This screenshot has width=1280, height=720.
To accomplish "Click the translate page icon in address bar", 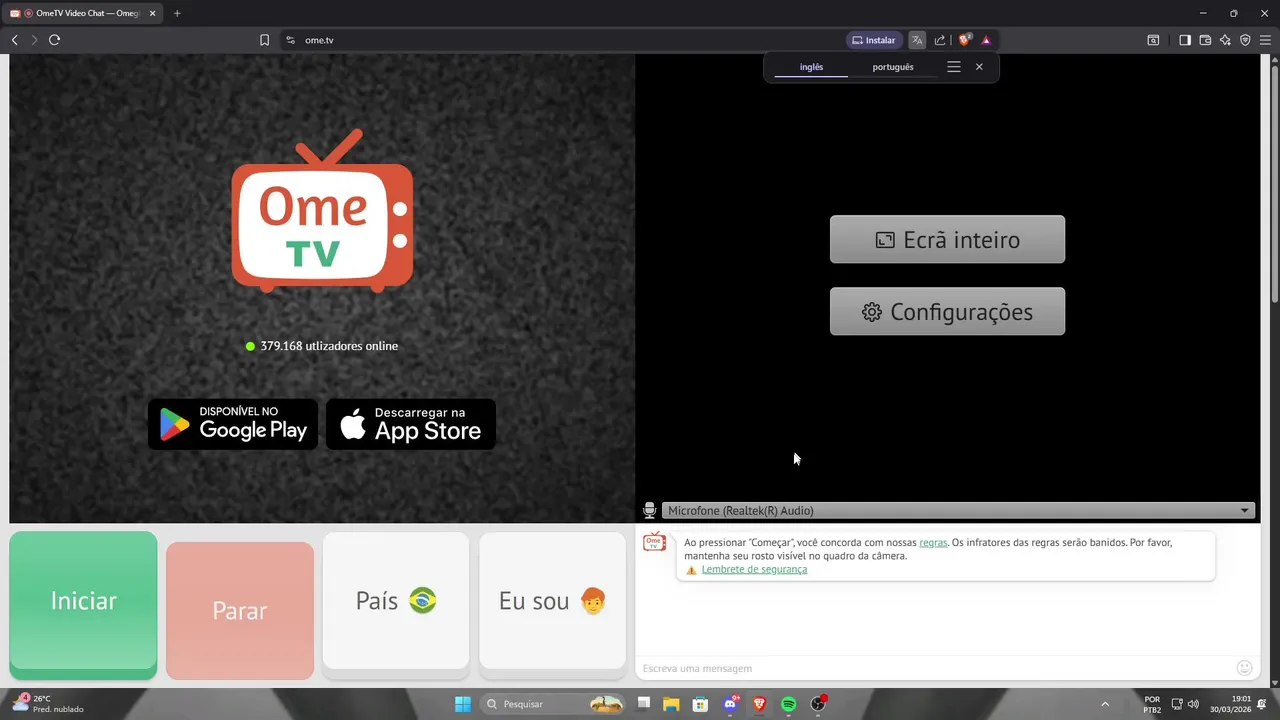I will (917, 40).
